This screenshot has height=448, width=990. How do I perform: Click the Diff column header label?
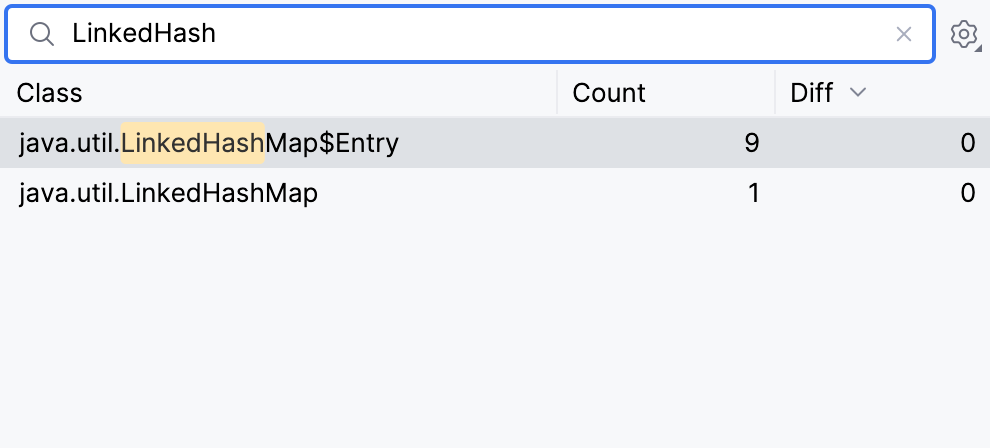[811, 93]
